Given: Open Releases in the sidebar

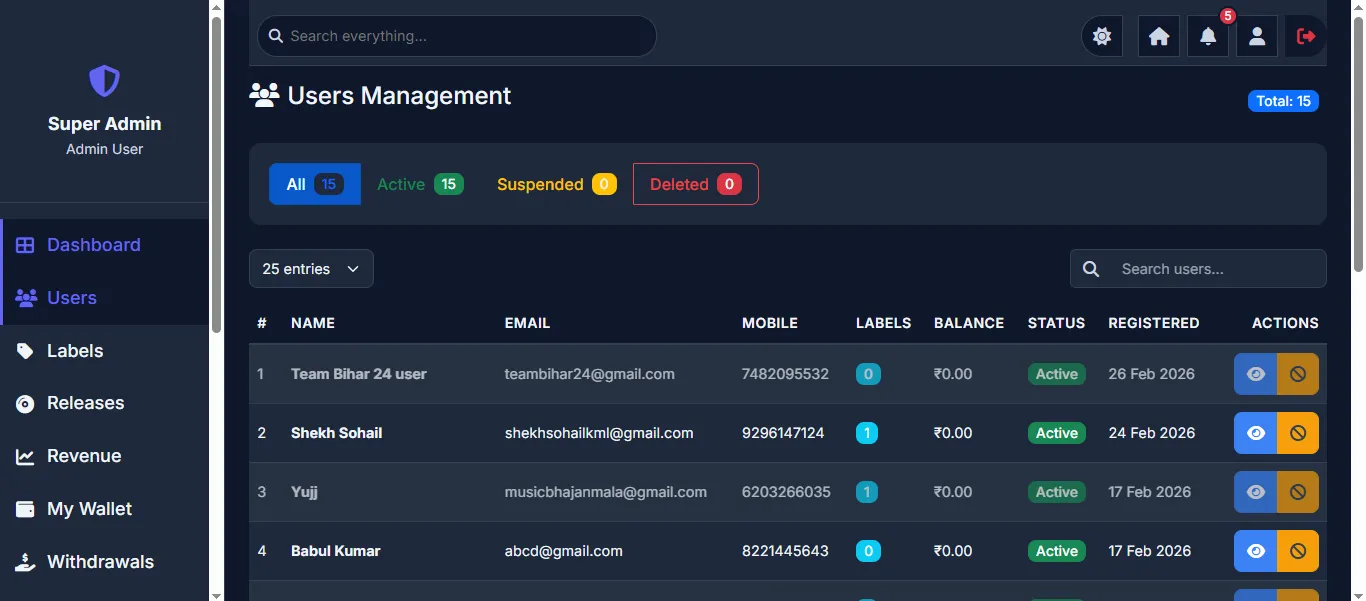Looking at the screenshot, I should 105,403.
